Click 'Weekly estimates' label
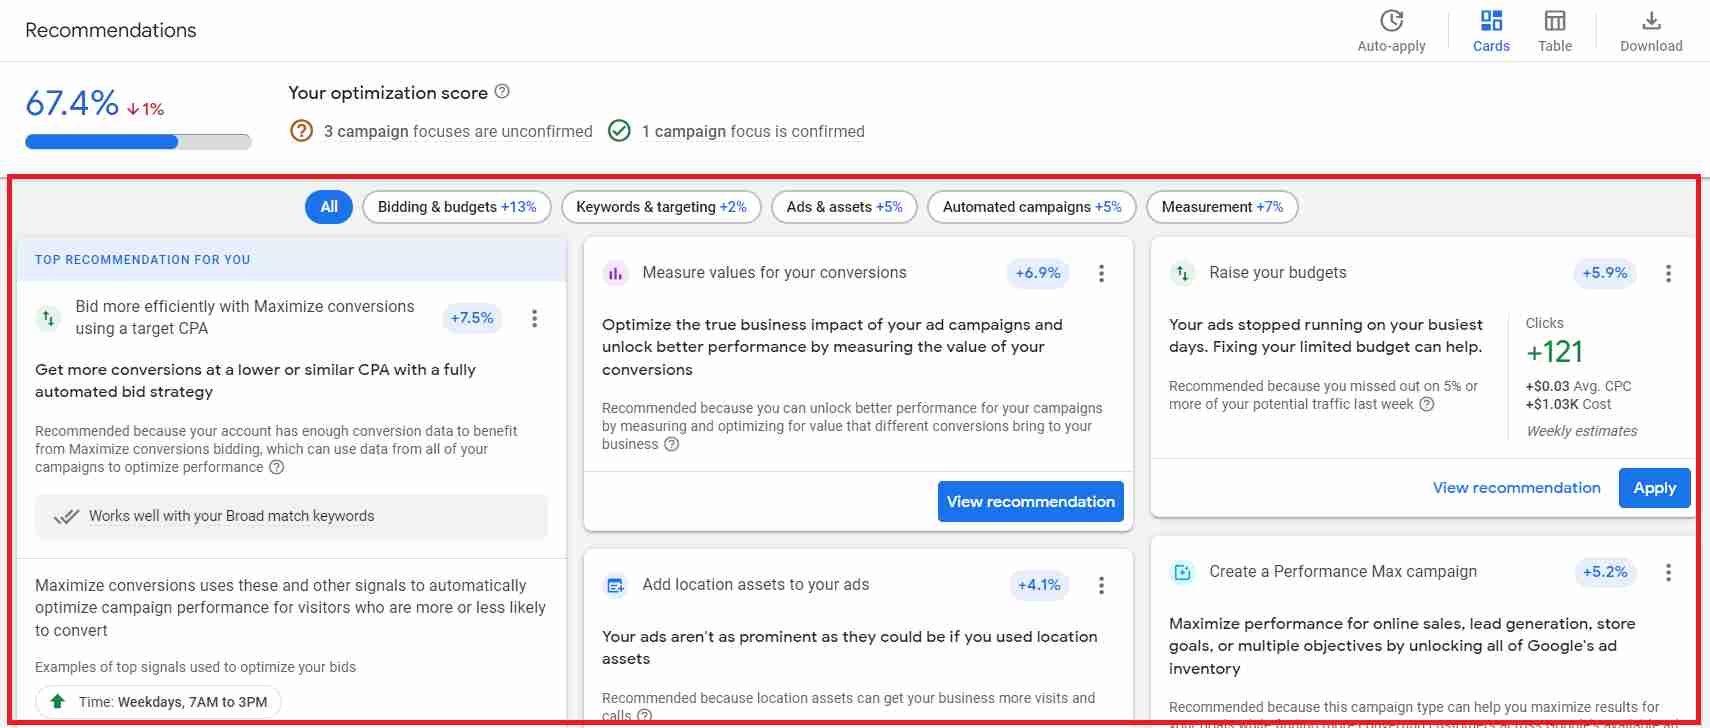The width and height of the screenshot is (1710, 728). click(x=1582, y=431)
